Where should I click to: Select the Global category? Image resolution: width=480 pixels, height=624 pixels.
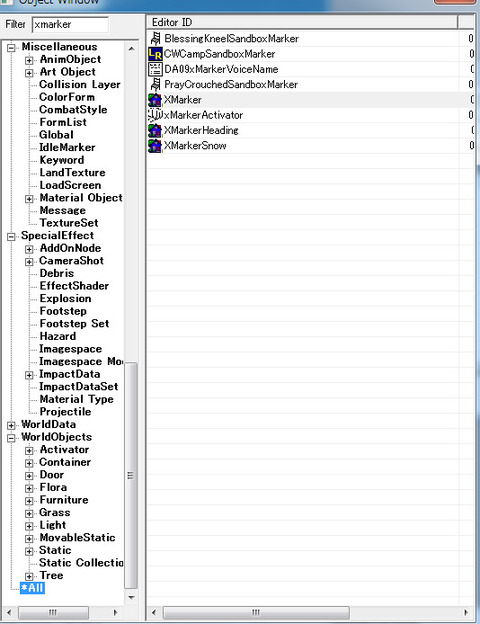(56, 135)
